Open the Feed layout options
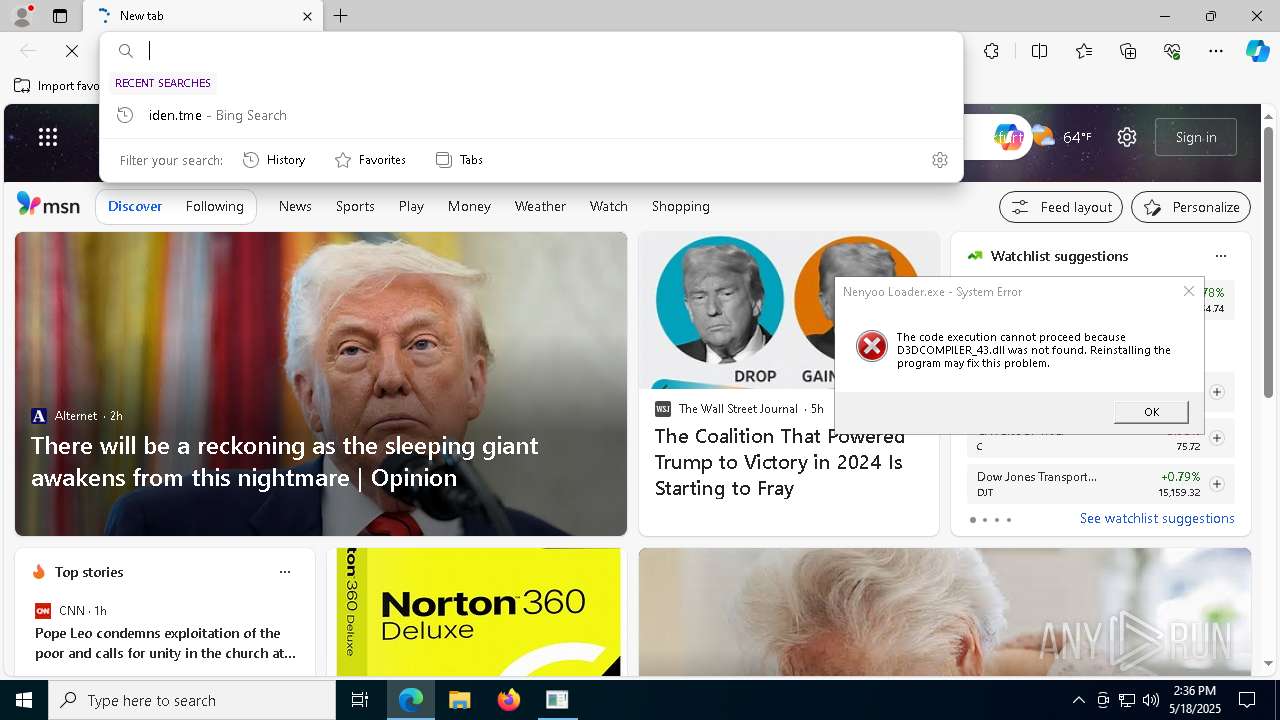Image resolution: width=1280 pixels, height=720 pixels. [x=1061, y=207]
